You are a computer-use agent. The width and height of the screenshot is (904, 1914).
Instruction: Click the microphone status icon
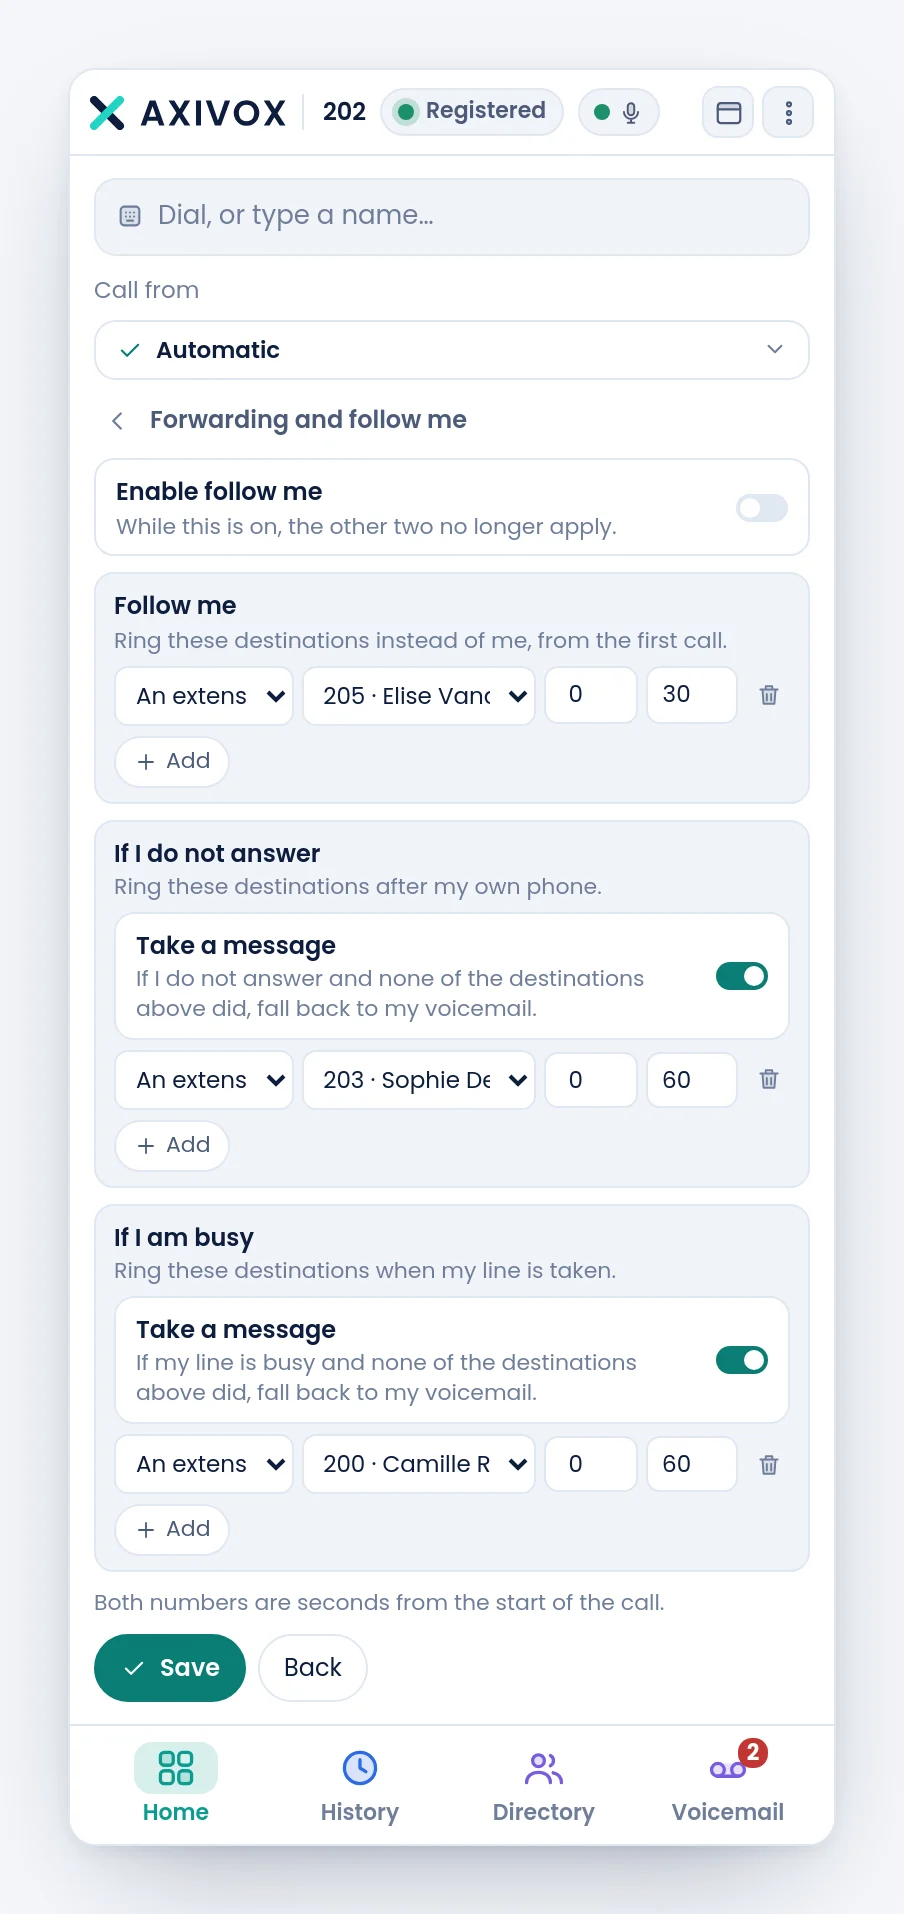point(631,112)
